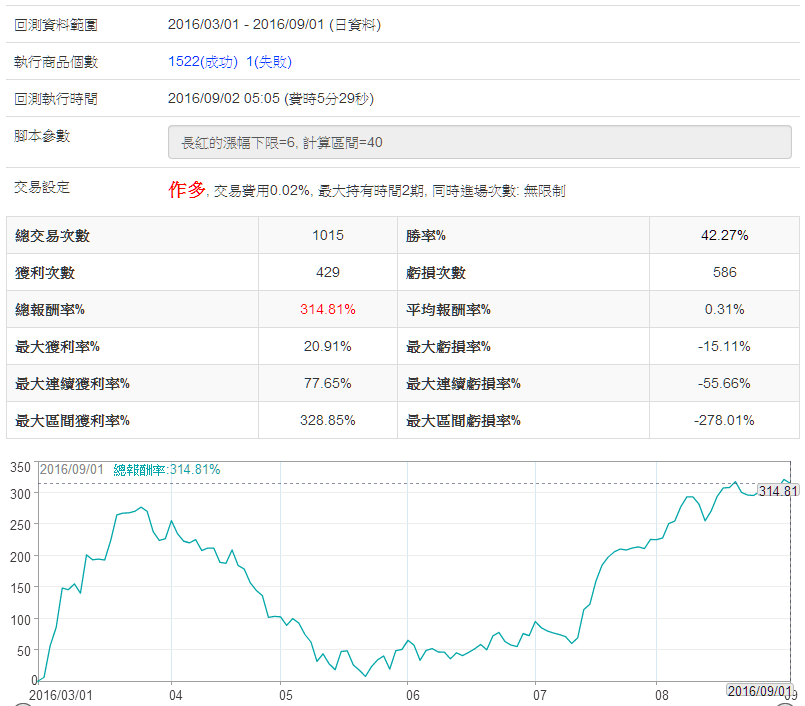Click the -15.11% maximum loss value
The width and height of the screenshot is (805, 706).
tap(724, 346)
